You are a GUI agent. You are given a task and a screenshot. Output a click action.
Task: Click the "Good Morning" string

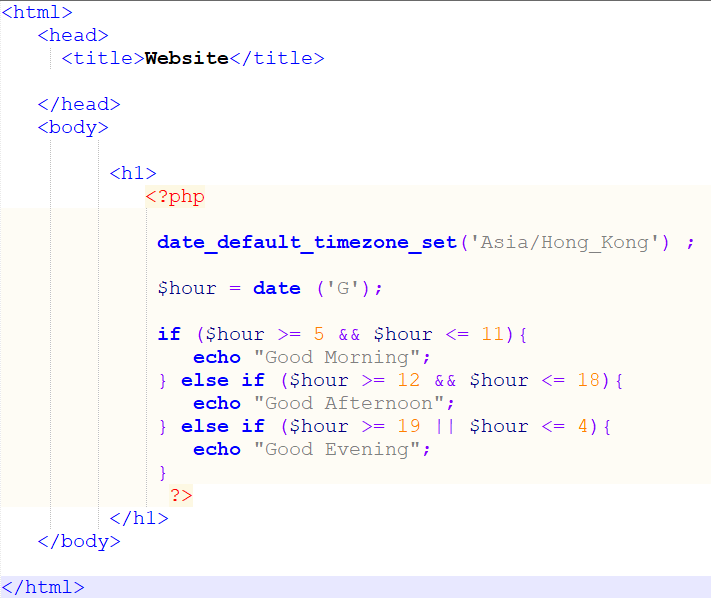(336, 358)
